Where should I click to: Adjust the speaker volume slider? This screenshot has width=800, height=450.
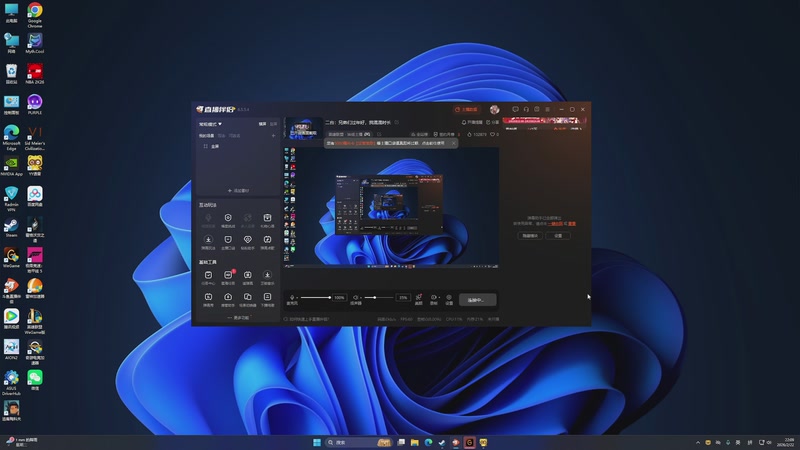coord(379,297)
